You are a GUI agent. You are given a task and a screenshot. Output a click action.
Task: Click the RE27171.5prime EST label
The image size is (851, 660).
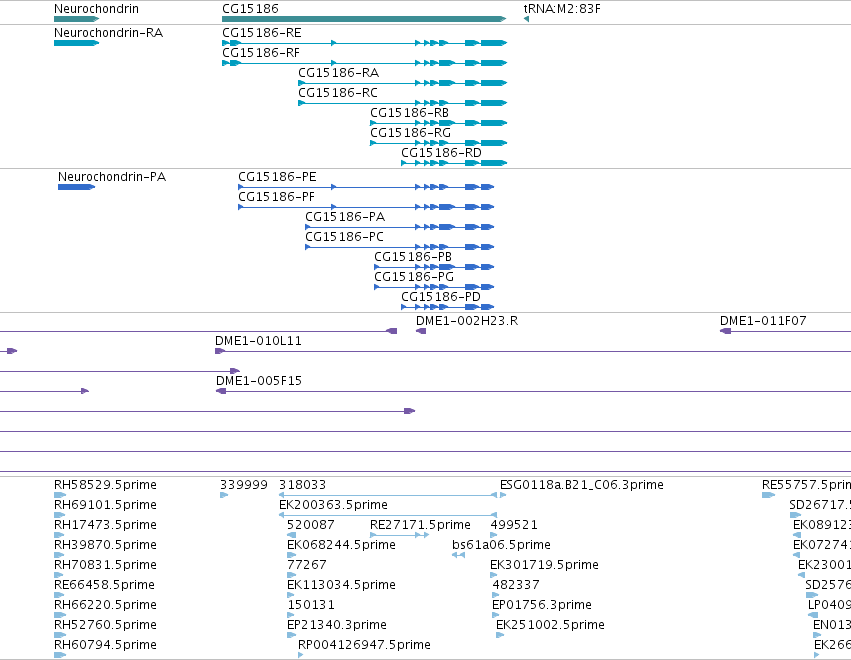pos(420,525)
